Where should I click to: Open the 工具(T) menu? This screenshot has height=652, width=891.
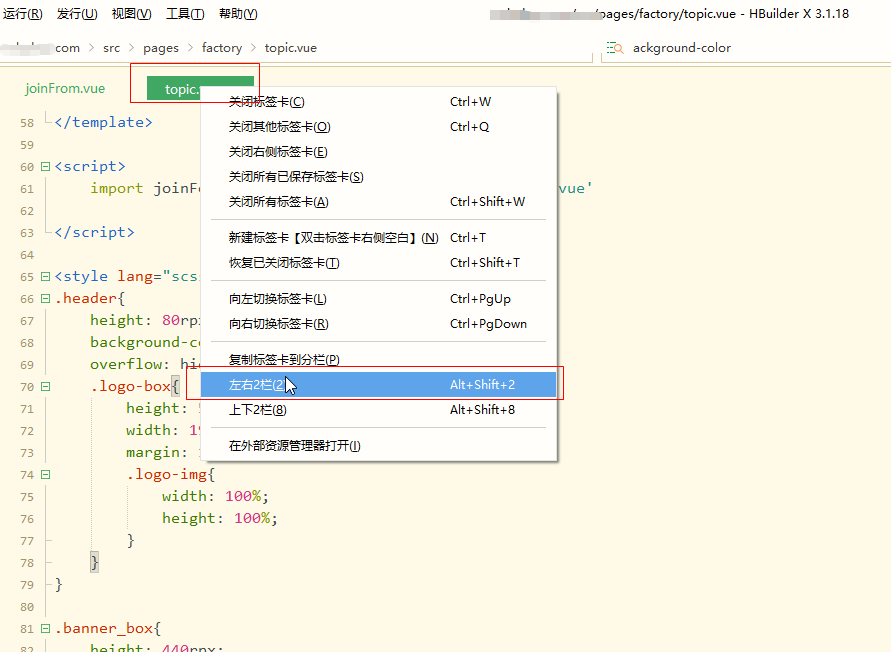[x=185, y=14]
